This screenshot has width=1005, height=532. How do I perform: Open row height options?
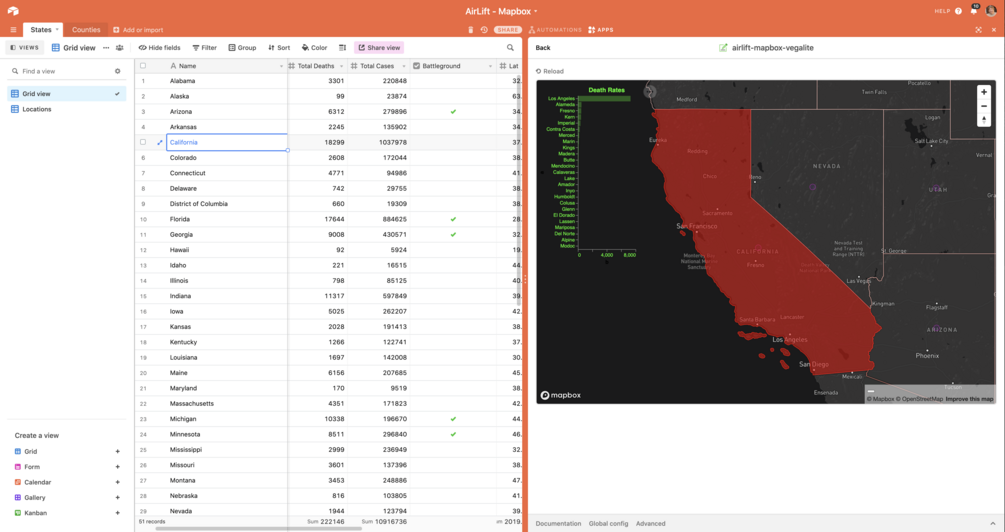coord(342,47)
